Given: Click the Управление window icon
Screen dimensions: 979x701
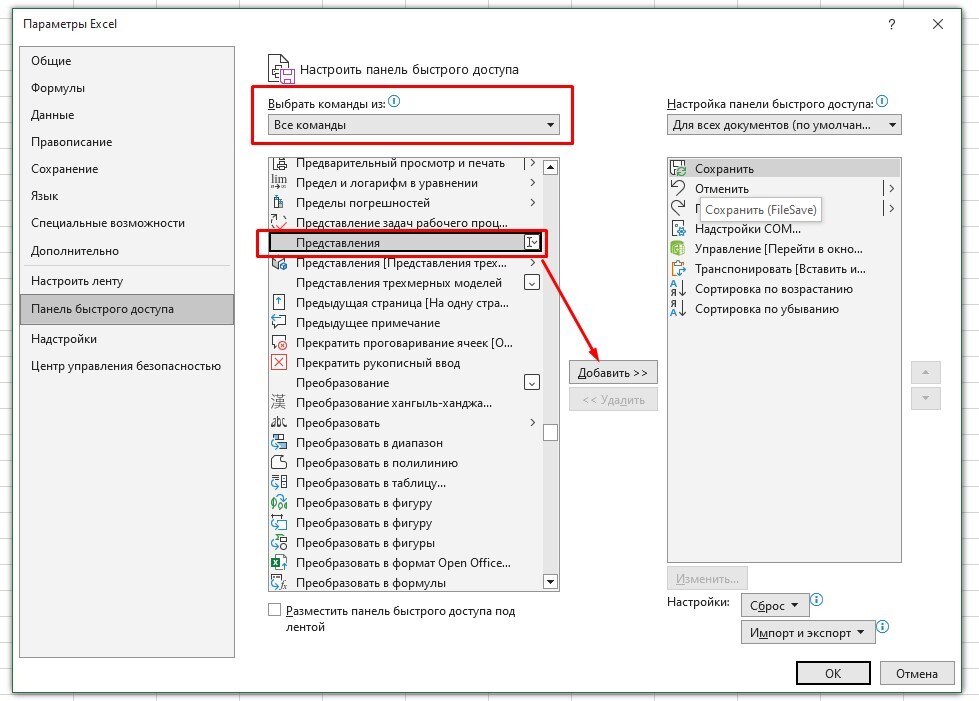Looking at the screenshot, I should 678,248.
